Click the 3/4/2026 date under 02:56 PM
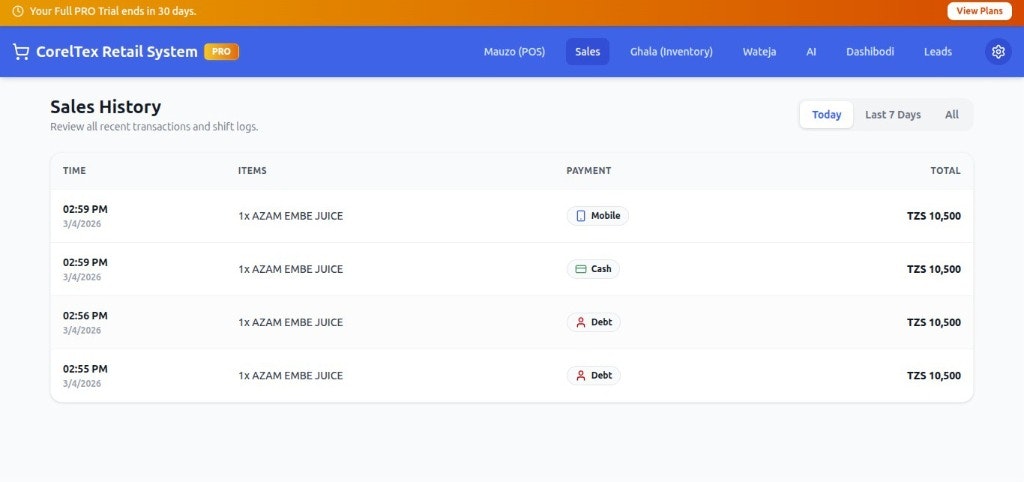1024x482 pixels. [x=82, y=330]
